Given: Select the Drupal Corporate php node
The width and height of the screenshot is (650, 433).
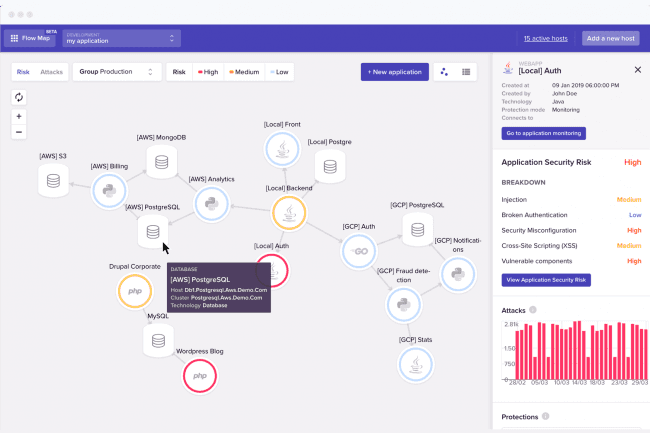Looking at the screenshot, I should click(135, 291).
